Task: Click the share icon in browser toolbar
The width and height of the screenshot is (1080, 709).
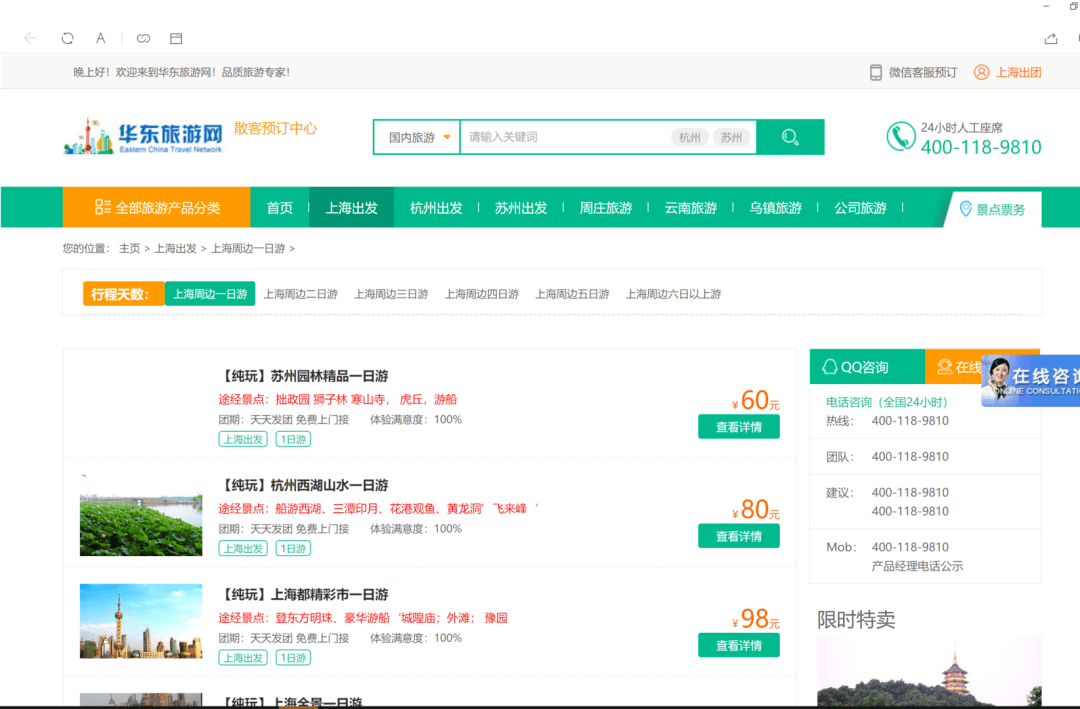Action: [1050, 38]
